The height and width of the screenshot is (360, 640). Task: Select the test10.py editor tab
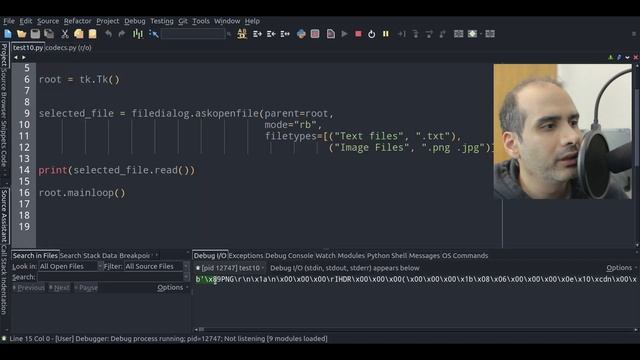(x=28, y=47)
